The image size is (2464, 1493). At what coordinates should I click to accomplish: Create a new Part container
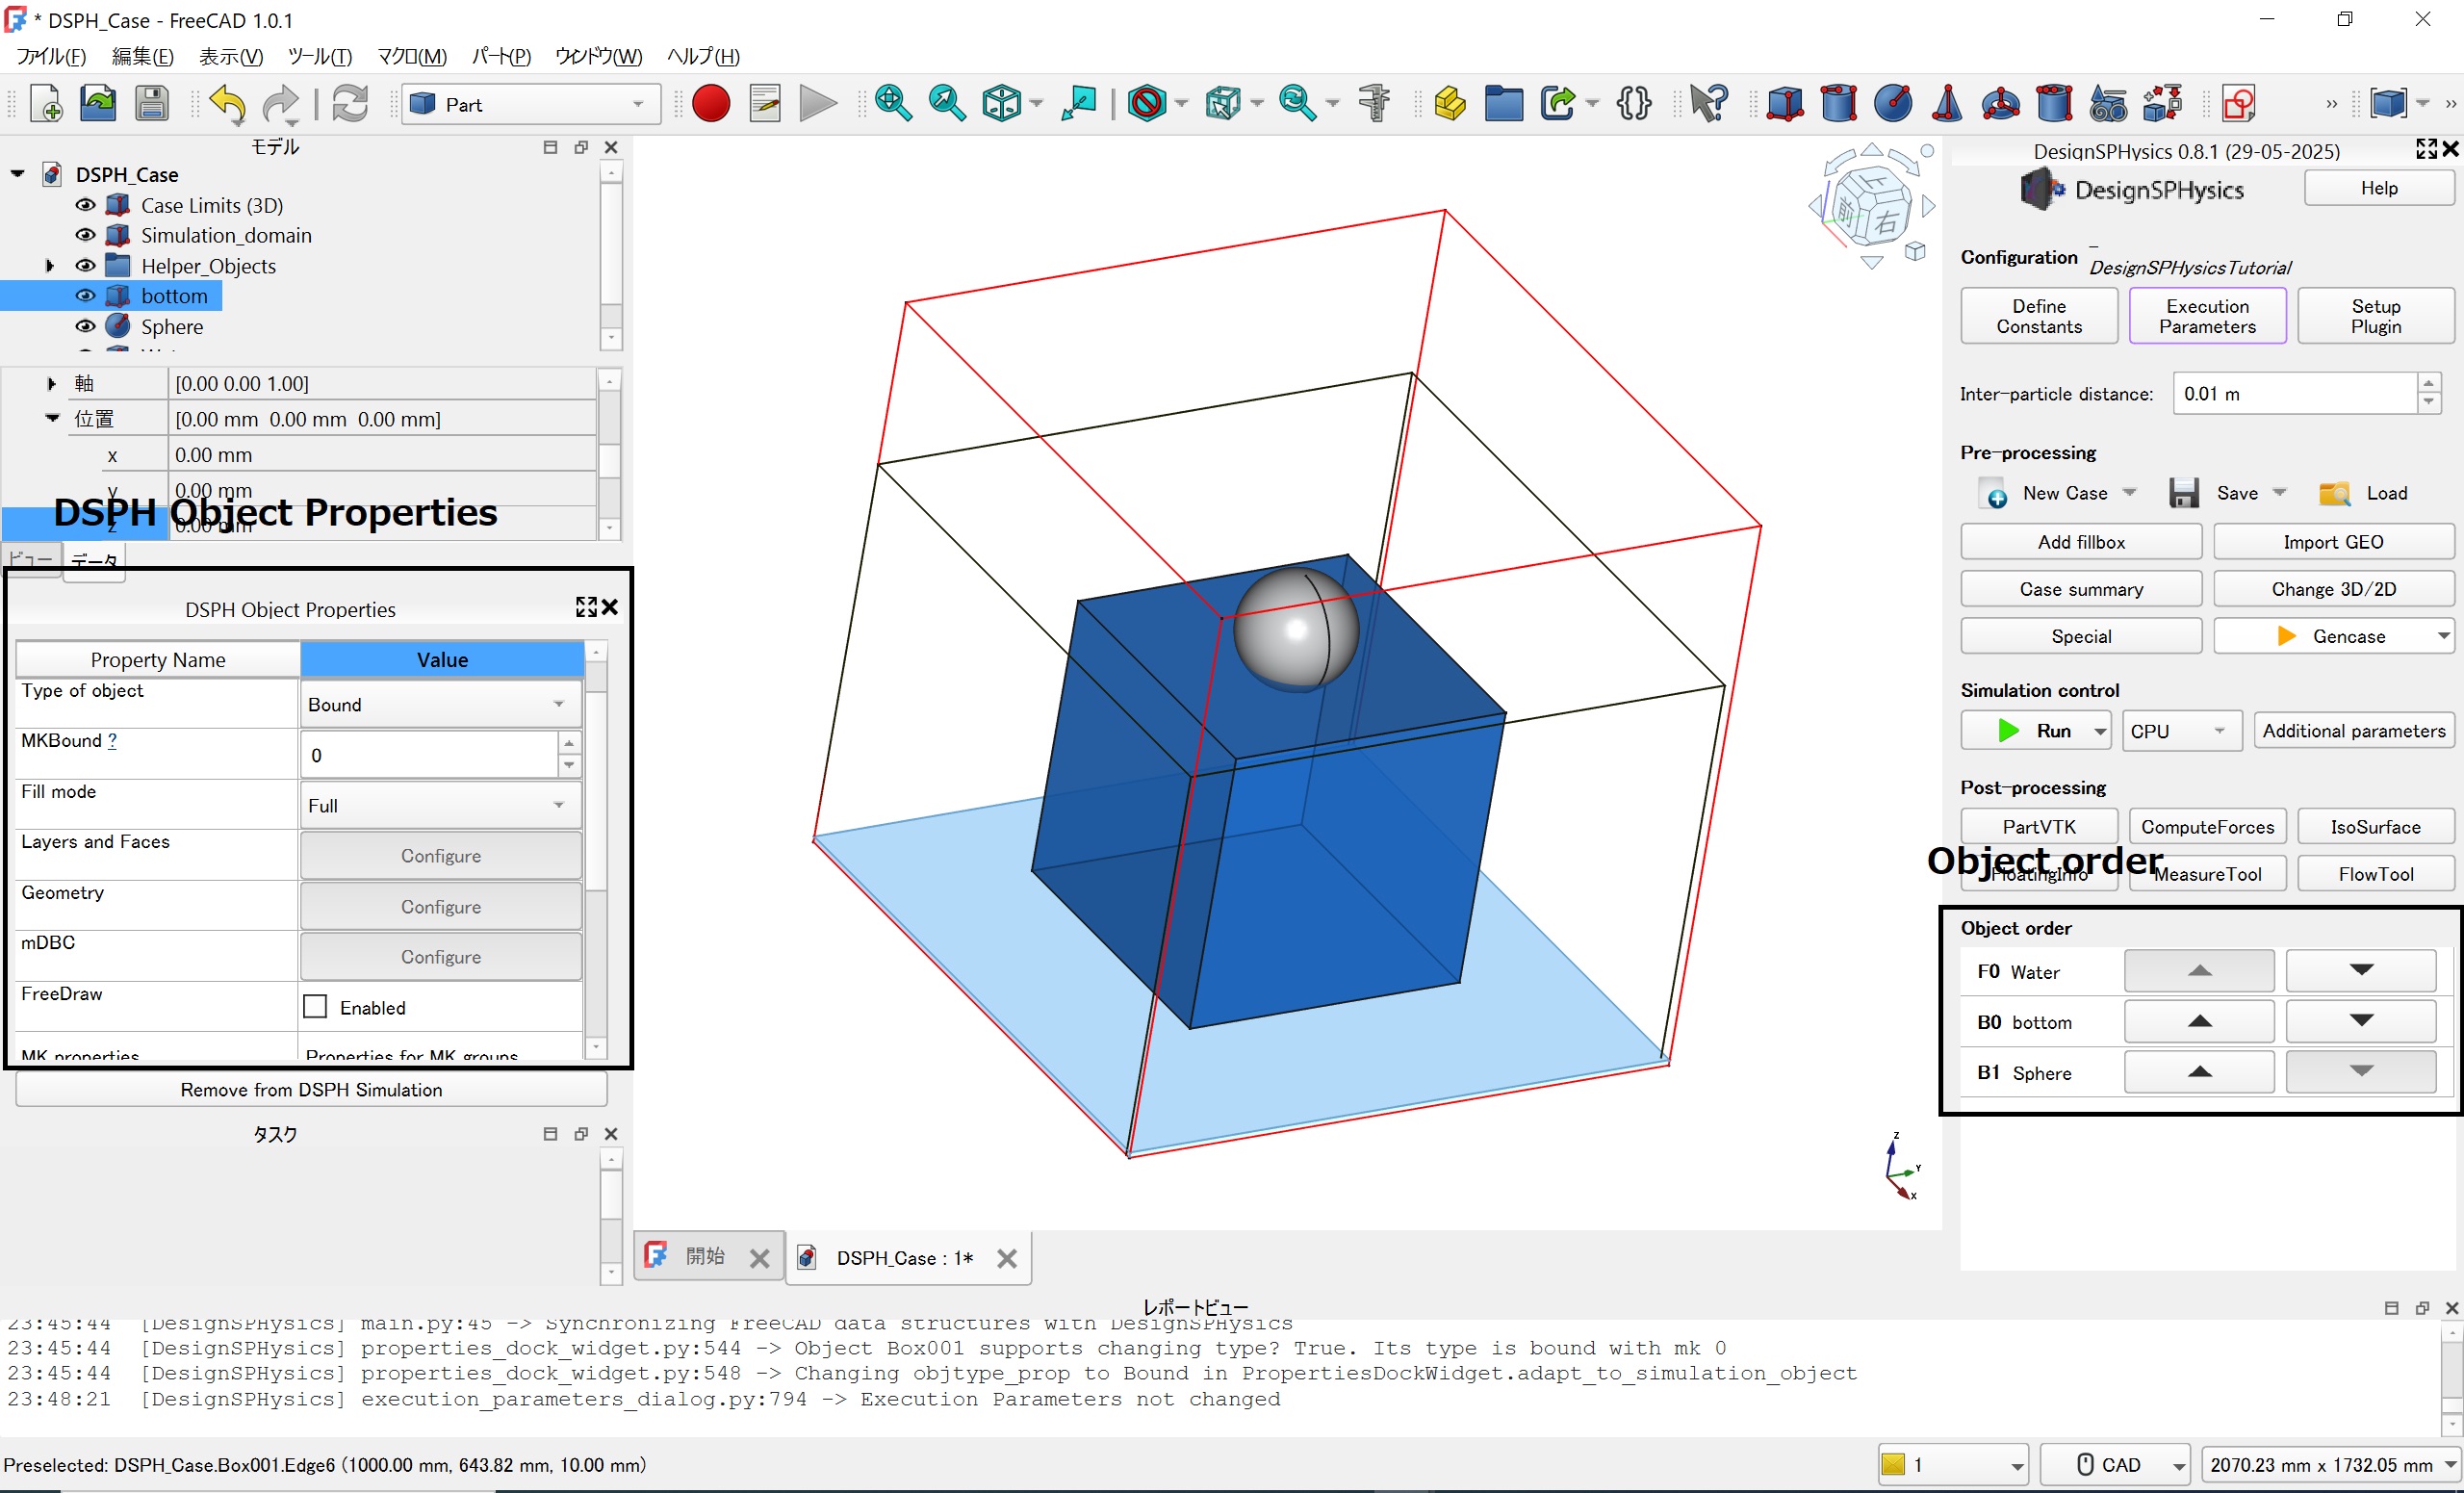coord(1450,104)
